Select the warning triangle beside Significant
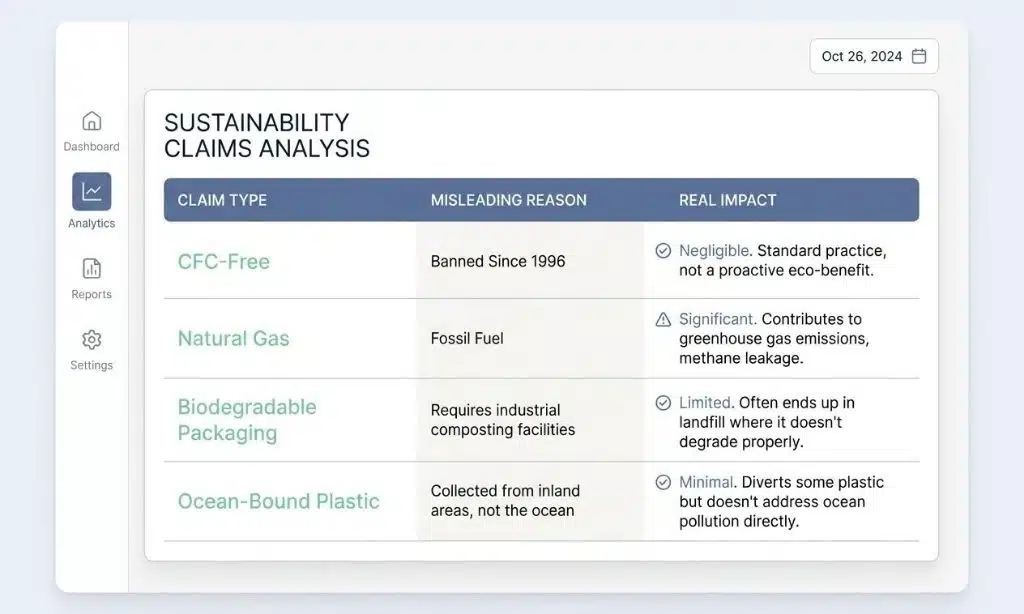This screenshot has height=614, width=1024. (662, 319)
